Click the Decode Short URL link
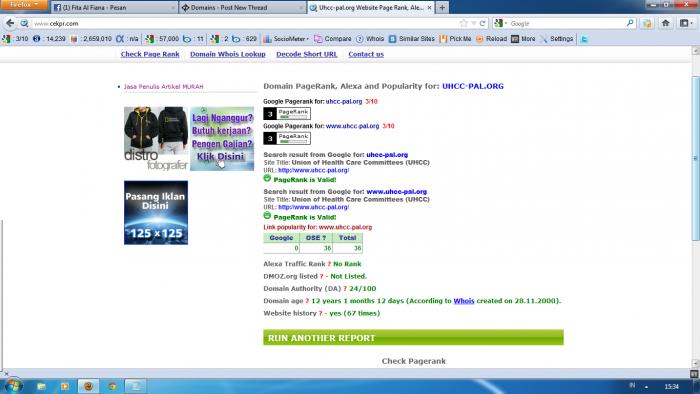This screenshot has height=394, width=700. [307, 54]
